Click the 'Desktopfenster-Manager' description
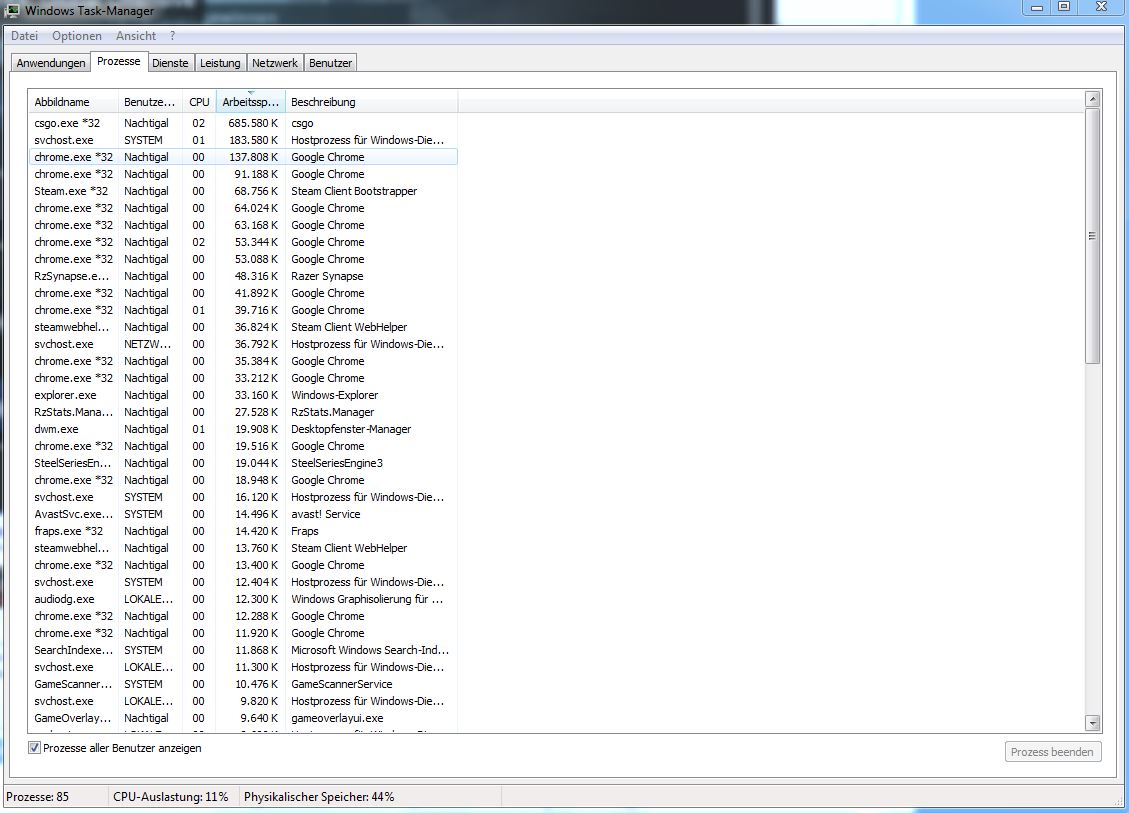Image resolution: width=1129 pixels, height=813 pixels. pyautogui.click(x=351, y=429)
